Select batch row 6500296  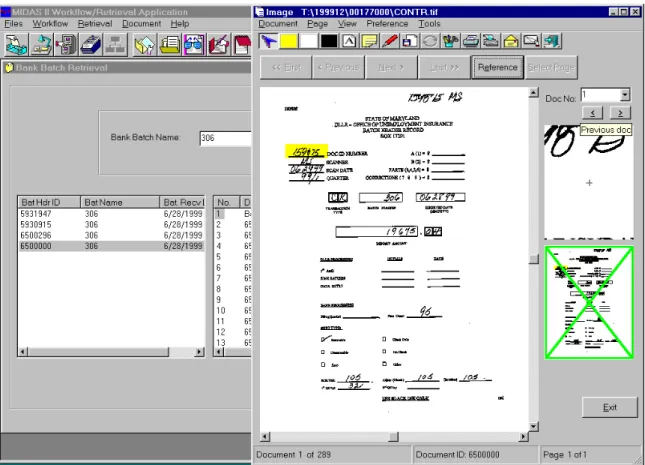click(x=111, y=235)
